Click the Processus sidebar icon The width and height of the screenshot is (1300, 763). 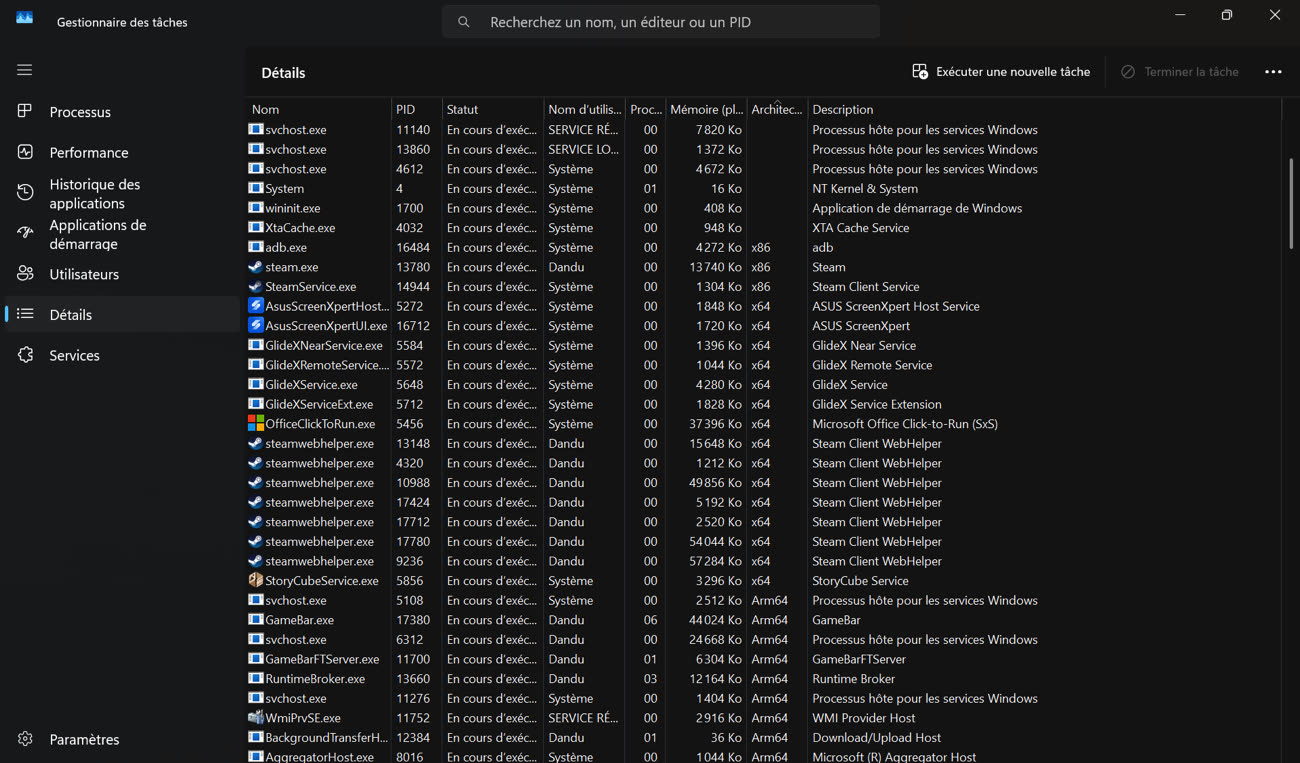pos(25,111)
